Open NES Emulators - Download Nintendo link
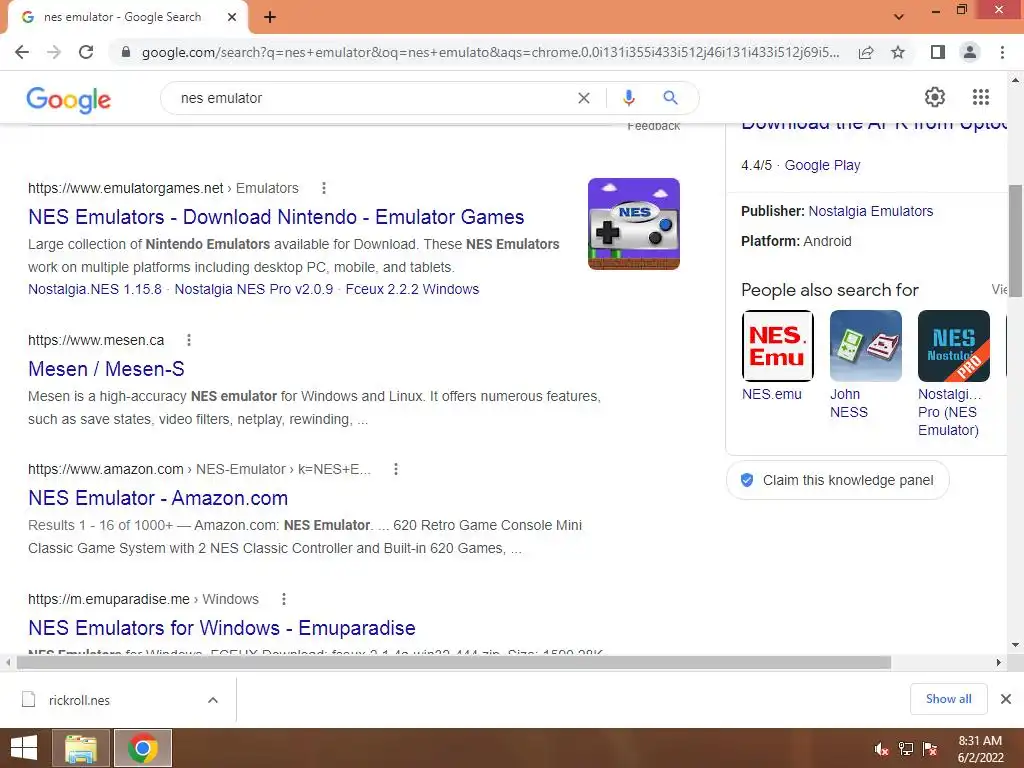 pyautogui.click(x=276, y=217)
